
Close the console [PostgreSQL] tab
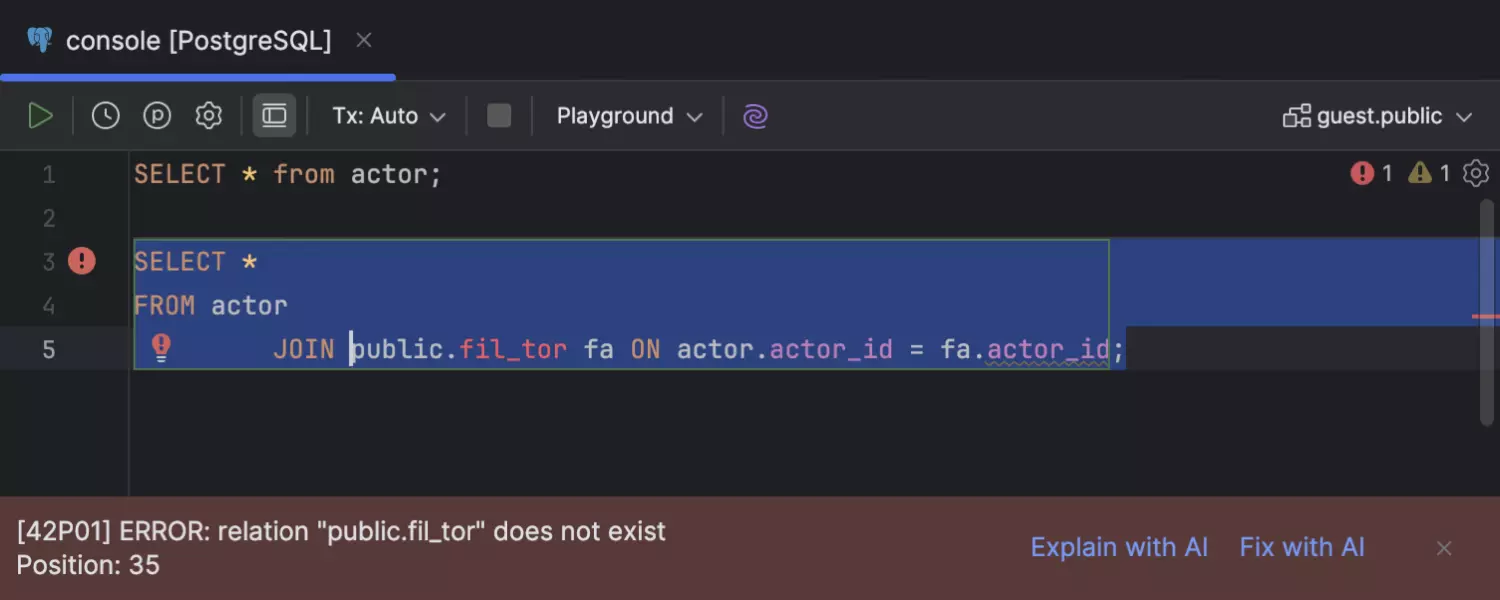tap(364, 41)
